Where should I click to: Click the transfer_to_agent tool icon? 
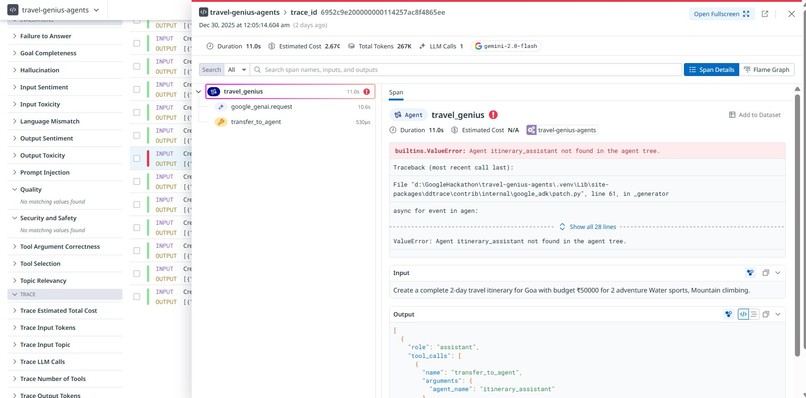tap(221, 122)
